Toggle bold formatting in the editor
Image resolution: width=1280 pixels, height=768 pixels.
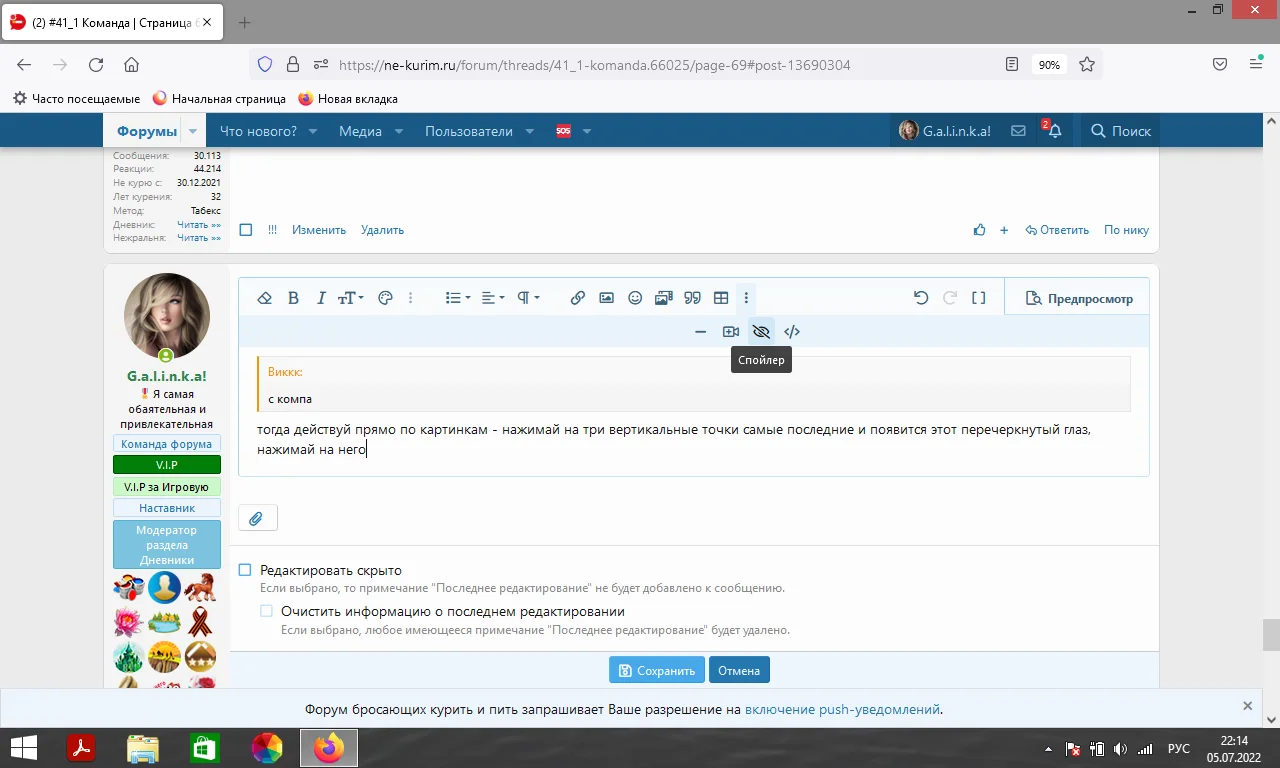click(x=293, y=298)
